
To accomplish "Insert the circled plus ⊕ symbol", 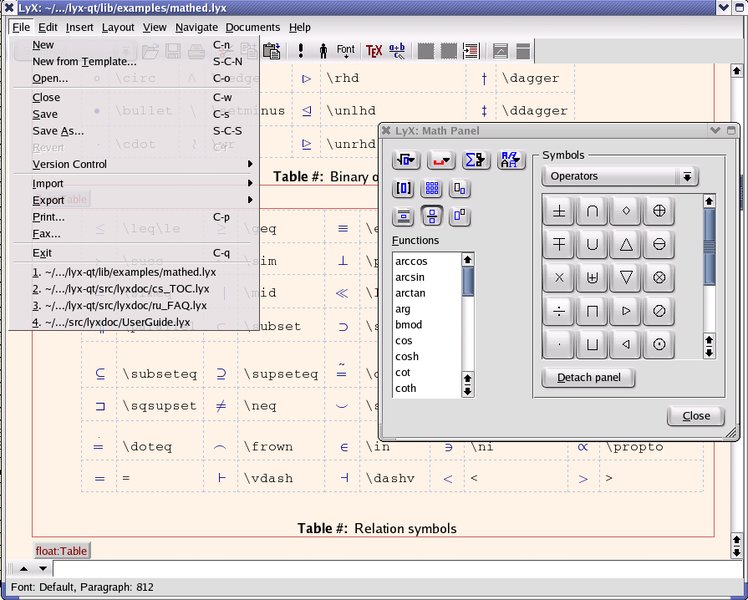I will pyautogui.click(x=659, y=210).
